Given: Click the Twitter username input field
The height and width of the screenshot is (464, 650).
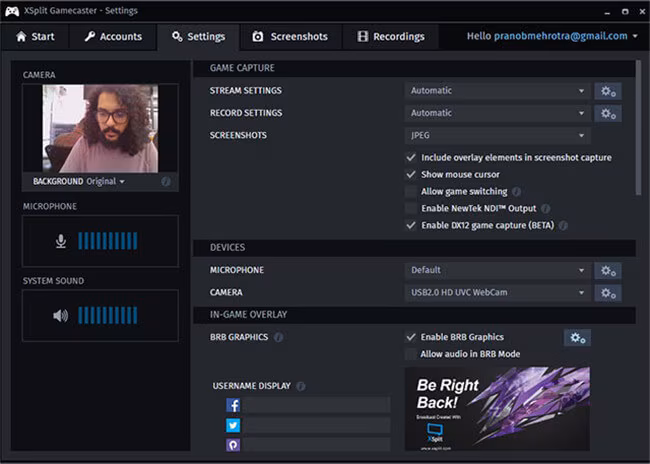Looking at the screenshot, I should [316, 425].
